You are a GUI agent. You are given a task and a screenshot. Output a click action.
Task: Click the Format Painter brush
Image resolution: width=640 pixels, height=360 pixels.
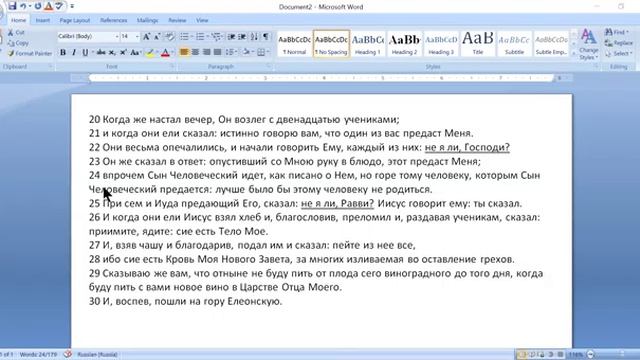pos(30,53)
